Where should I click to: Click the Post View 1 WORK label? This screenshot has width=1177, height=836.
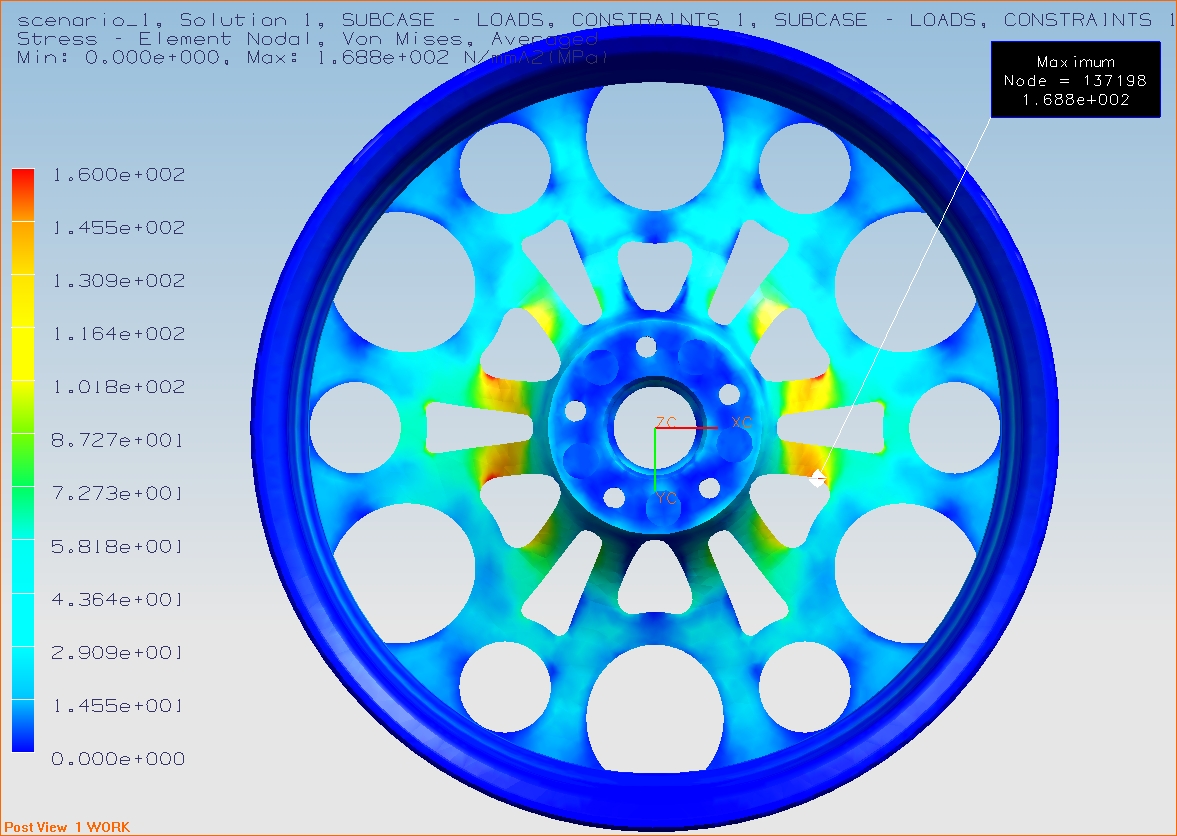(x=67, y=827)
